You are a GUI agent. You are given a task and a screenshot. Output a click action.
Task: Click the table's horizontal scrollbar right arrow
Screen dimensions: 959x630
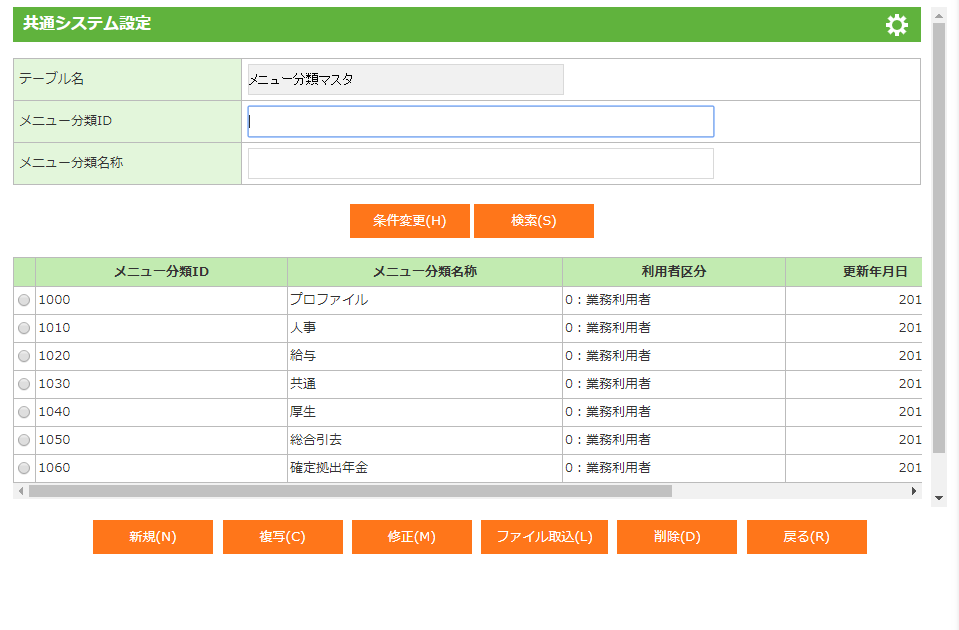click(x=913, y=491)
